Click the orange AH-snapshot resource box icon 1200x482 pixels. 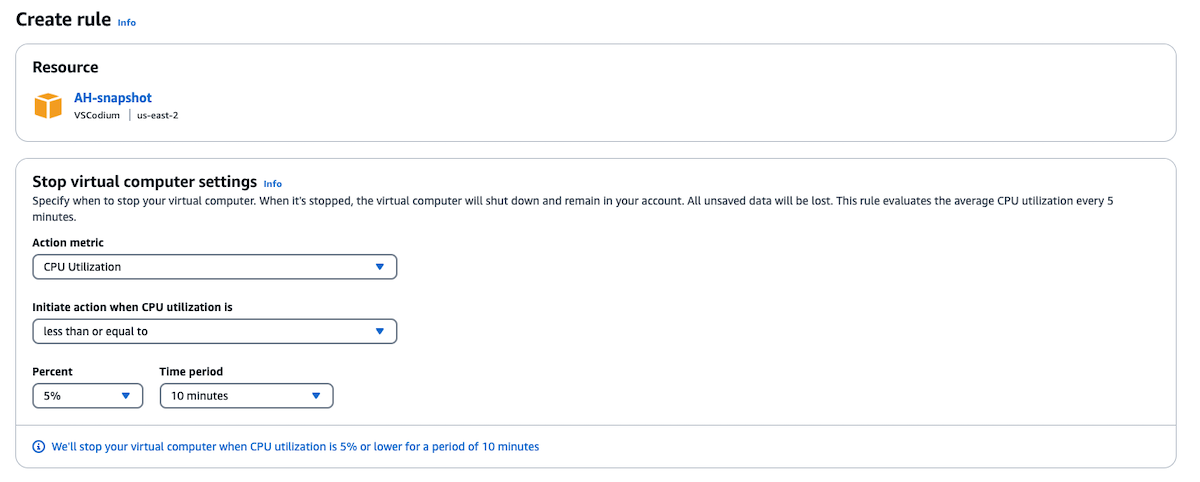click(48, 106)
